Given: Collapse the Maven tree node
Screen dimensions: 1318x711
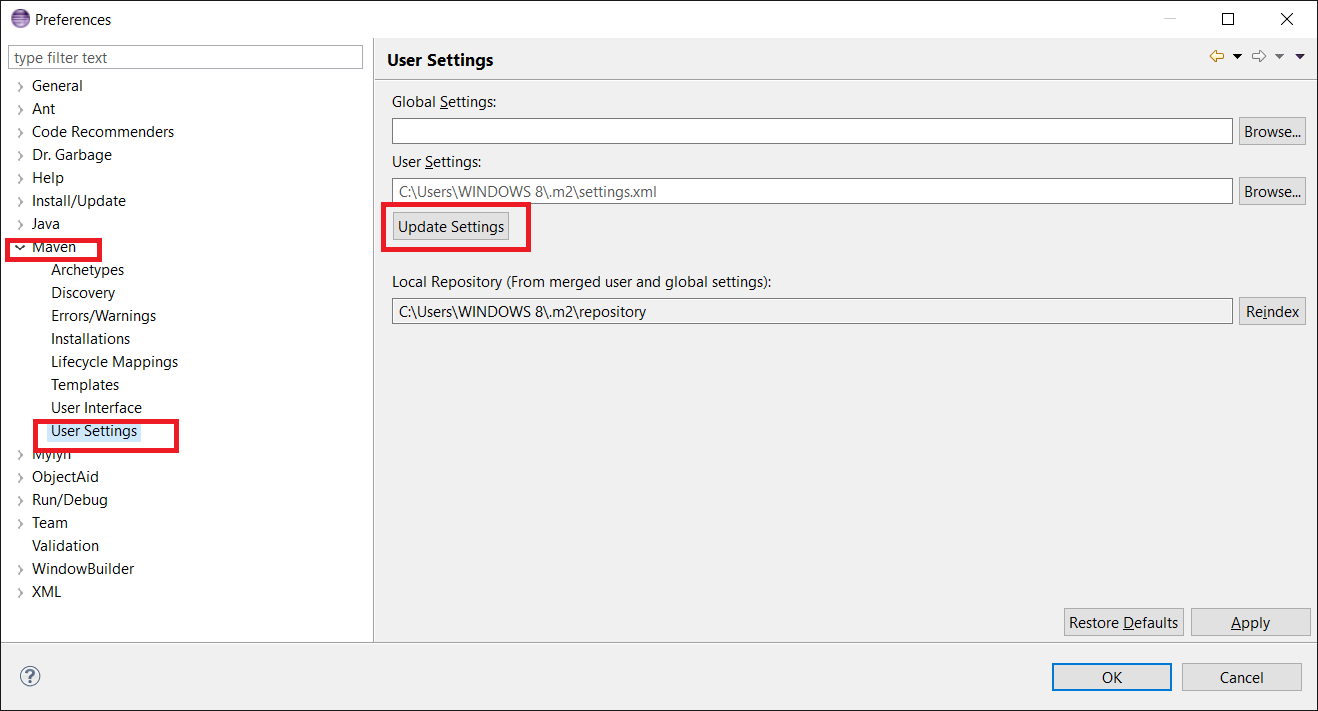Looking at the screenshot, I should coord(20,247).
